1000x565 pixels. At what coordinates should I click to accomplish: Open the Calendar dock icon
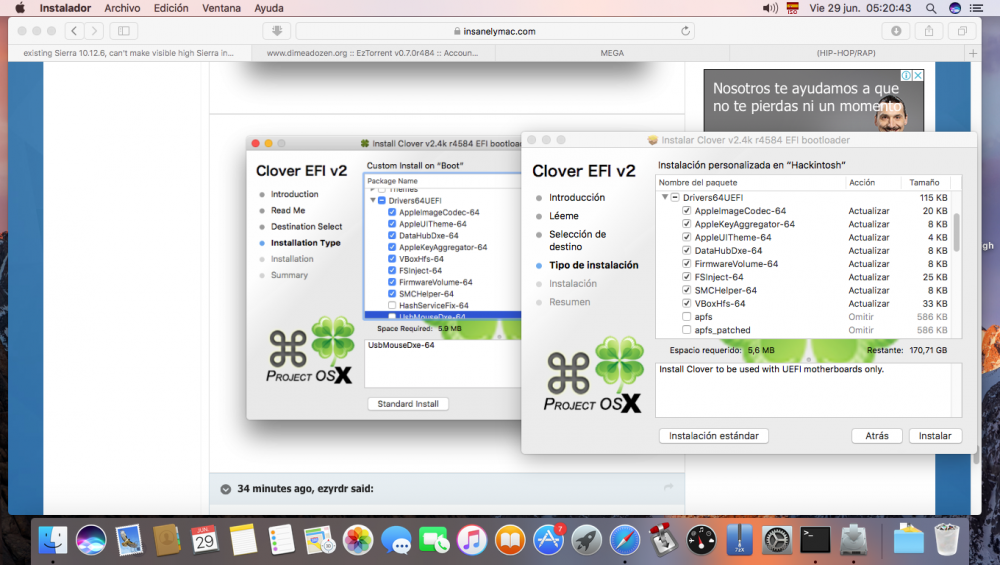click(205, 540)
